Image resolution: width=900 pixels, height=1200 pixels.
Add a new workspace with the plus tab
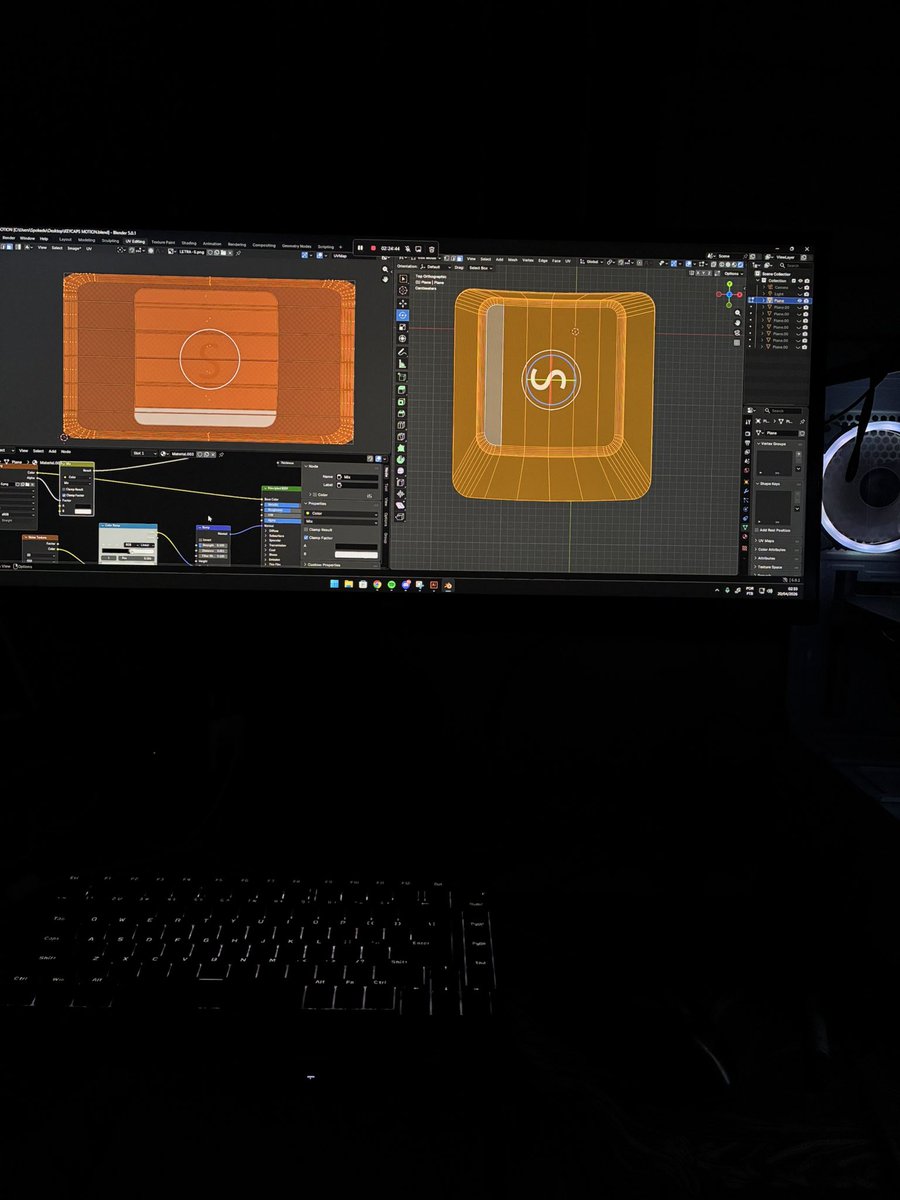341,246
